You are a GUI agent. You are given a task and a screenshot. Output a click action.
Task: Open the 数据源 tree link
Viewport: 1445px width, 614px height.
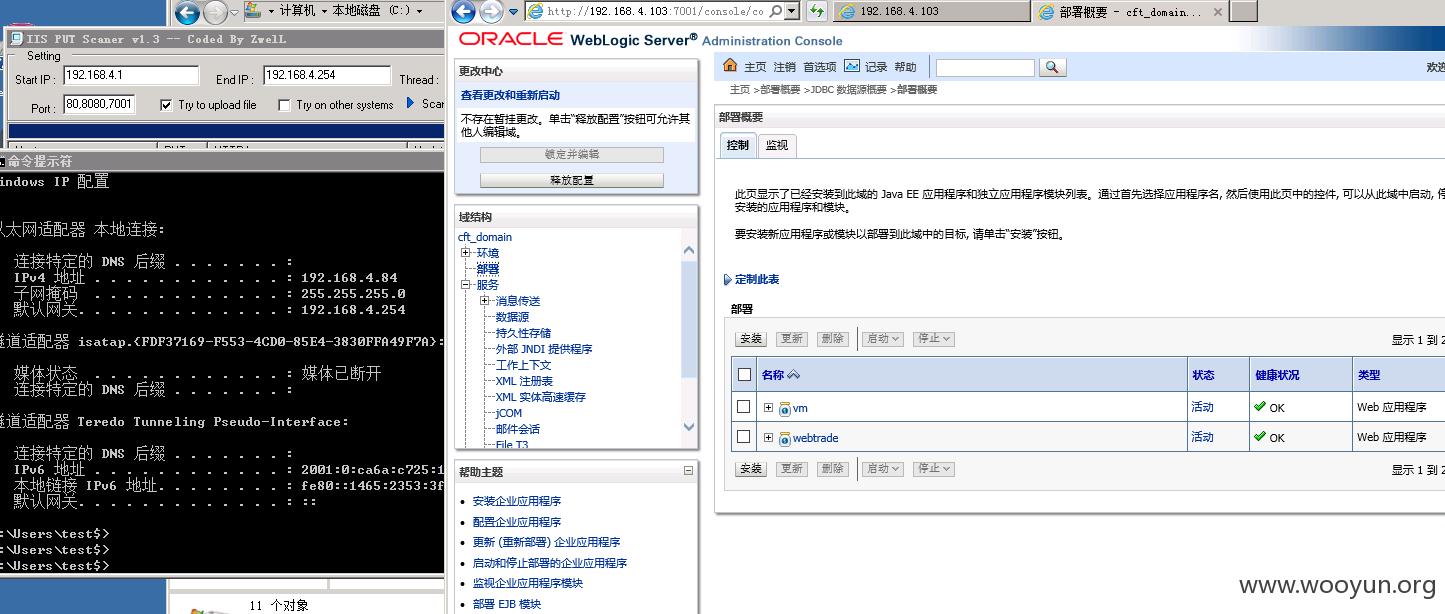pos(512,317)
